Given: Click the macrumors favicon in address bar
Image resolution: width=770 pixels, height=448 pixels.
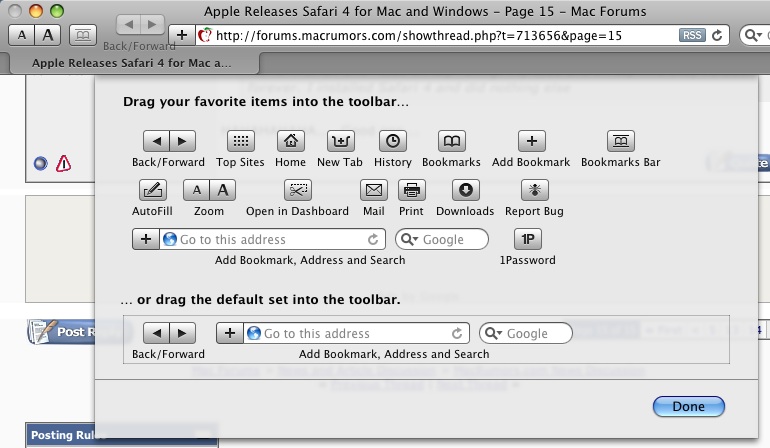Looking at the screenshot, I should coord(205,35).
